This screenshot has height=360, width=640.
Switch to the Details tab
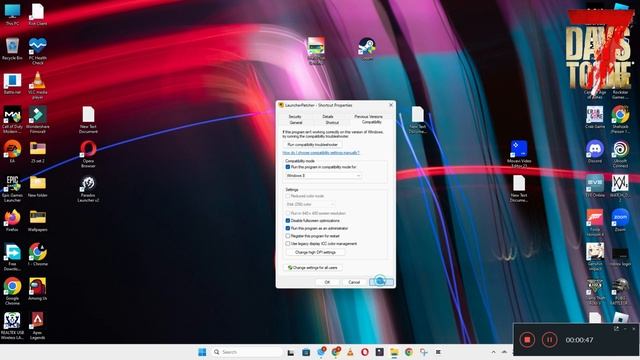click(x=328, y=116)
